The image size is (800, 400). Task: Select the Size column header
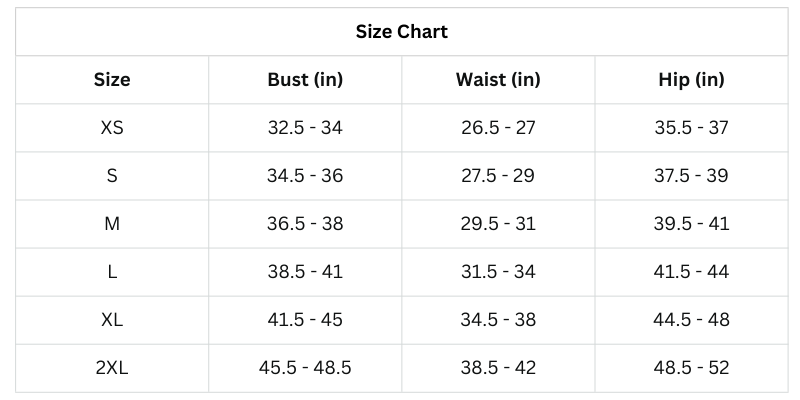point(112,79)
